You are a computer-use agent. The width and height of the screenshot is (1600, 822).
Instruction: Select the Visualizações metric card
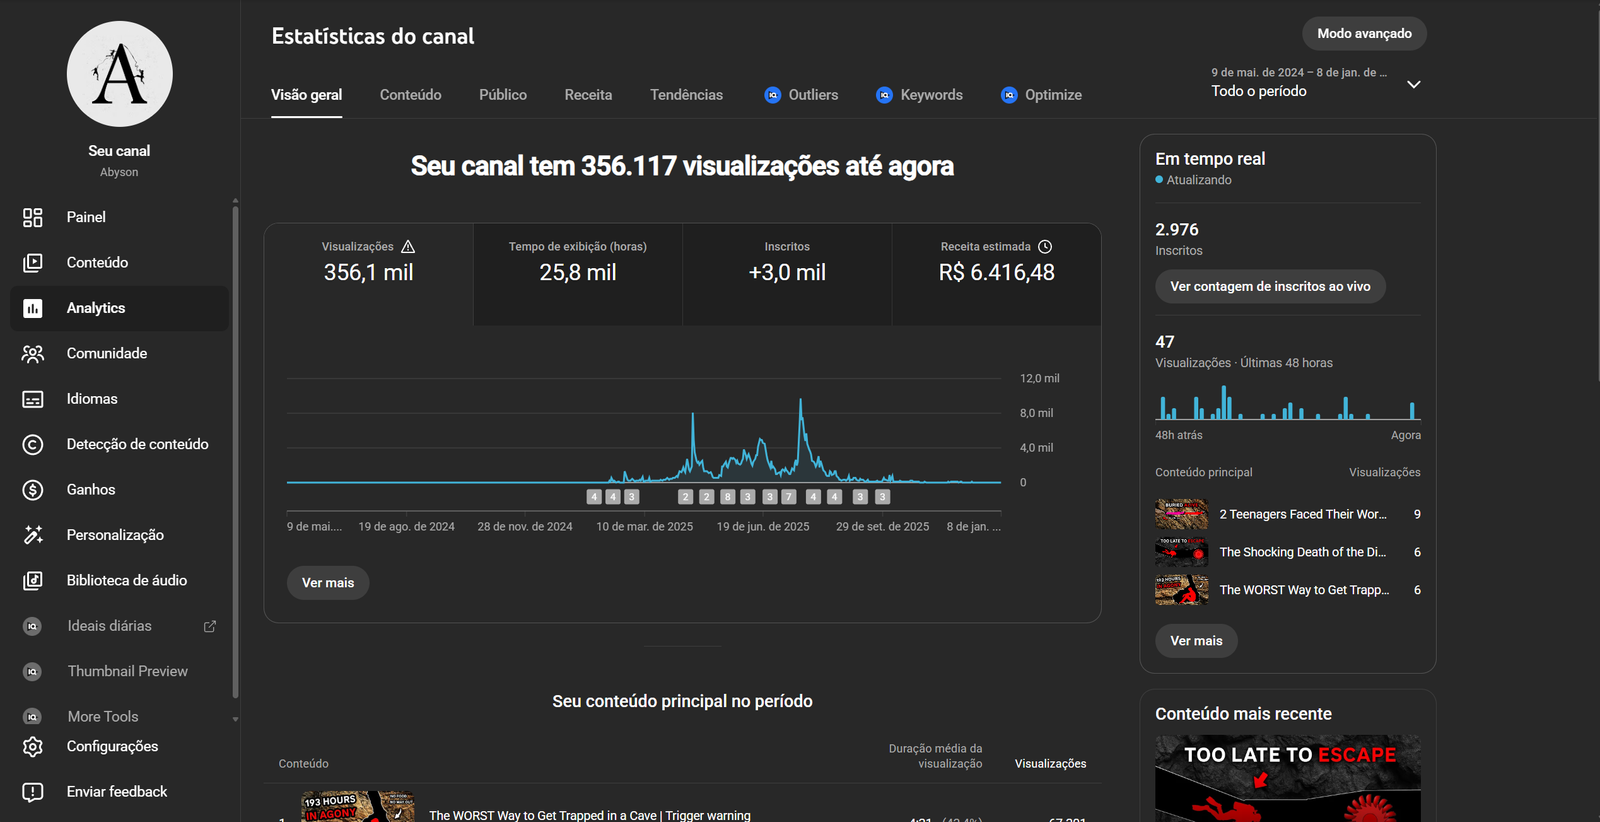click(x=368, y=274)
